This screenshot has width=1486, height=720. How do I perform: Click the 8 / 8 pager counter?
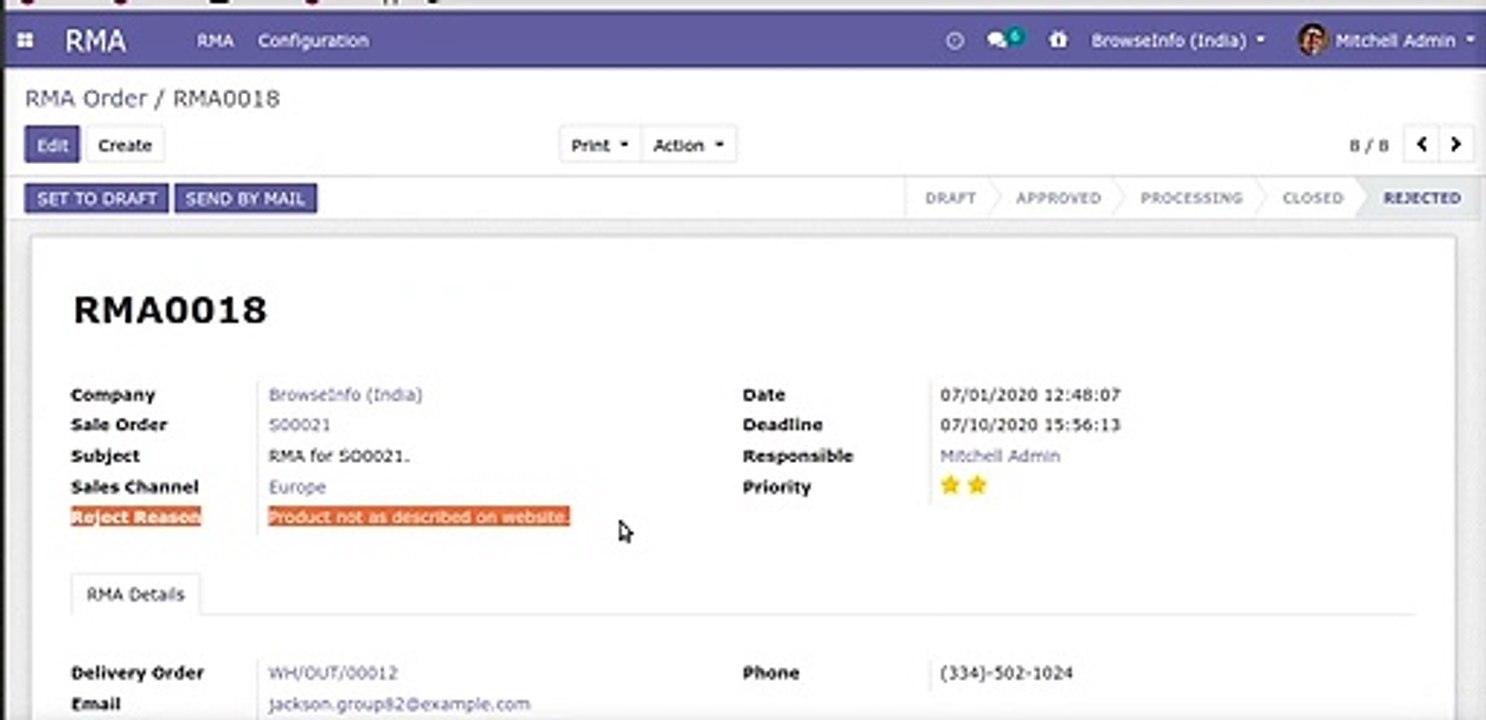pos(1369,146)
